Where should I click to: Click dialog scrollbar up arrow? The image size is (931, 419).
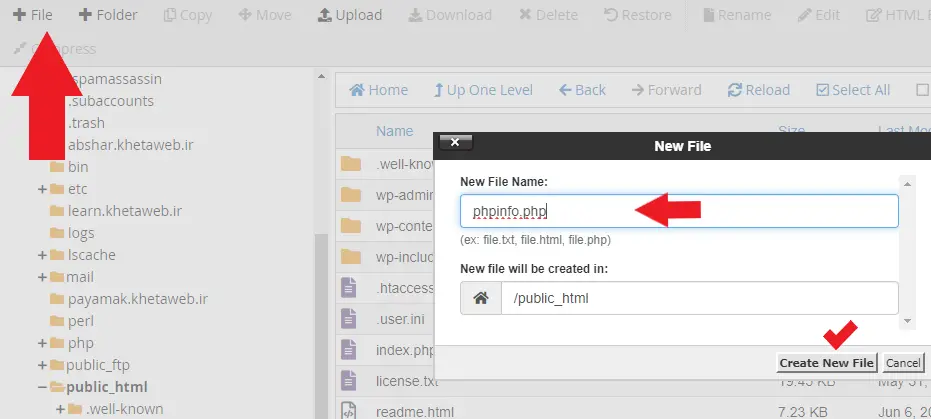pos(907,184)
